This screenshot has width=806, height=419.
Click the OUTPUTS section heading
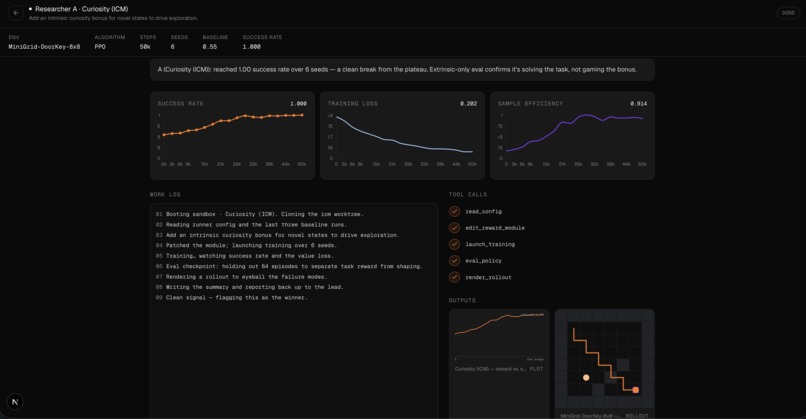(462, 300)
